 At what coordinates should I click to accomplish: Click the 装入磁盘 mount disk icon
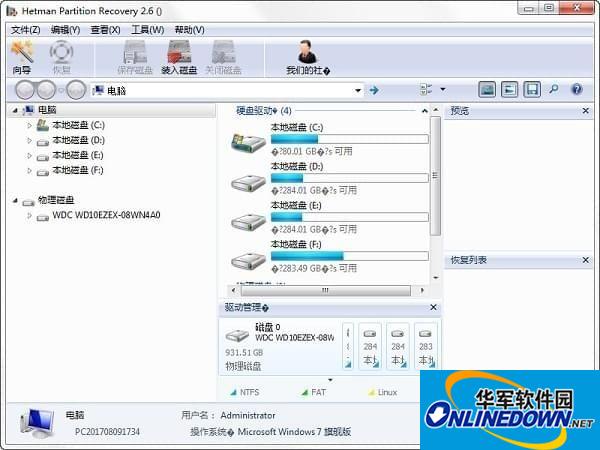tap(179, 52)
